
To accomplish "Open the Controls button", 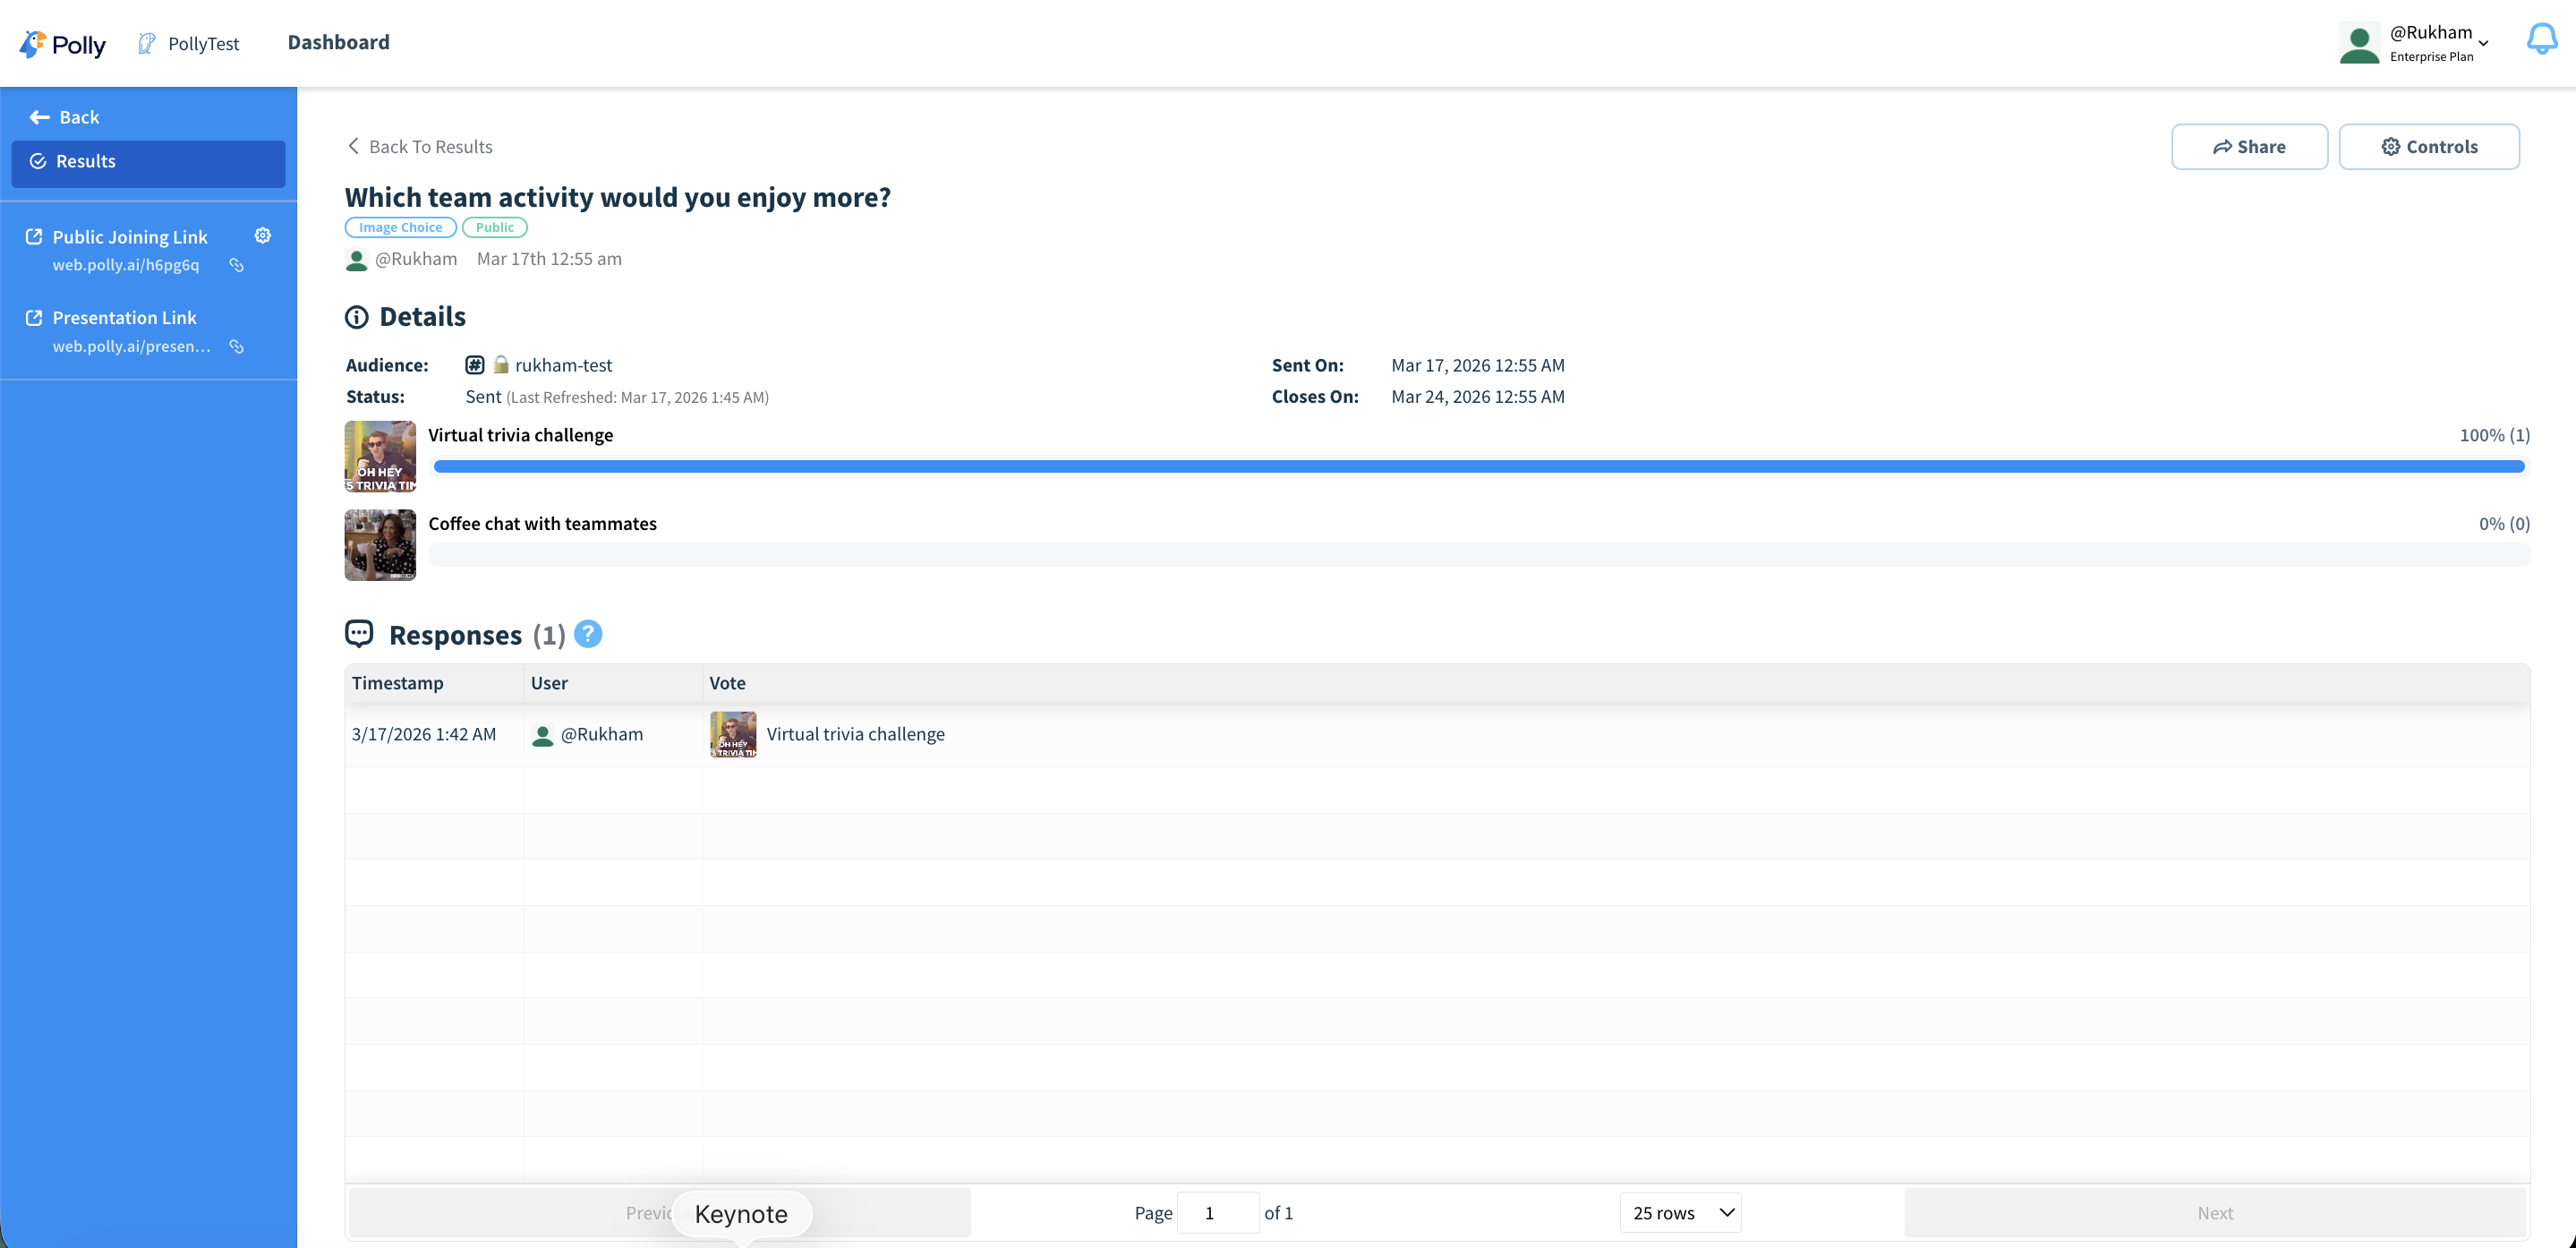I will tap(2428, 147).
